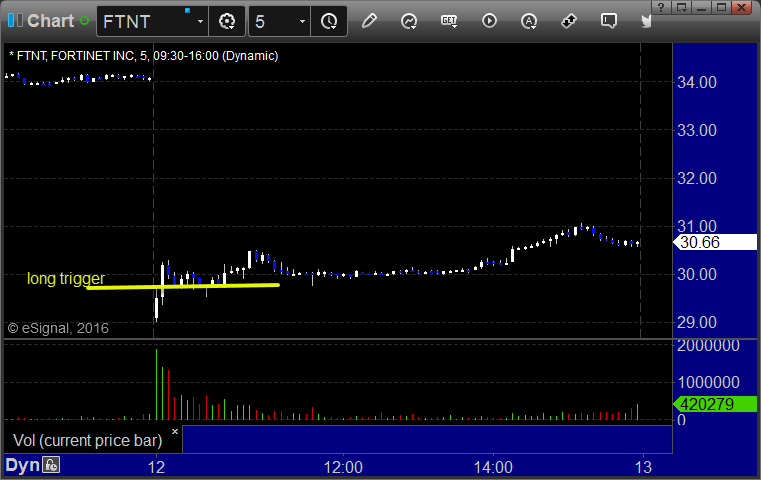This screenshot has height=480, width=761.
Task: Click the Twitter bird icon
Action: click(646, 21)
